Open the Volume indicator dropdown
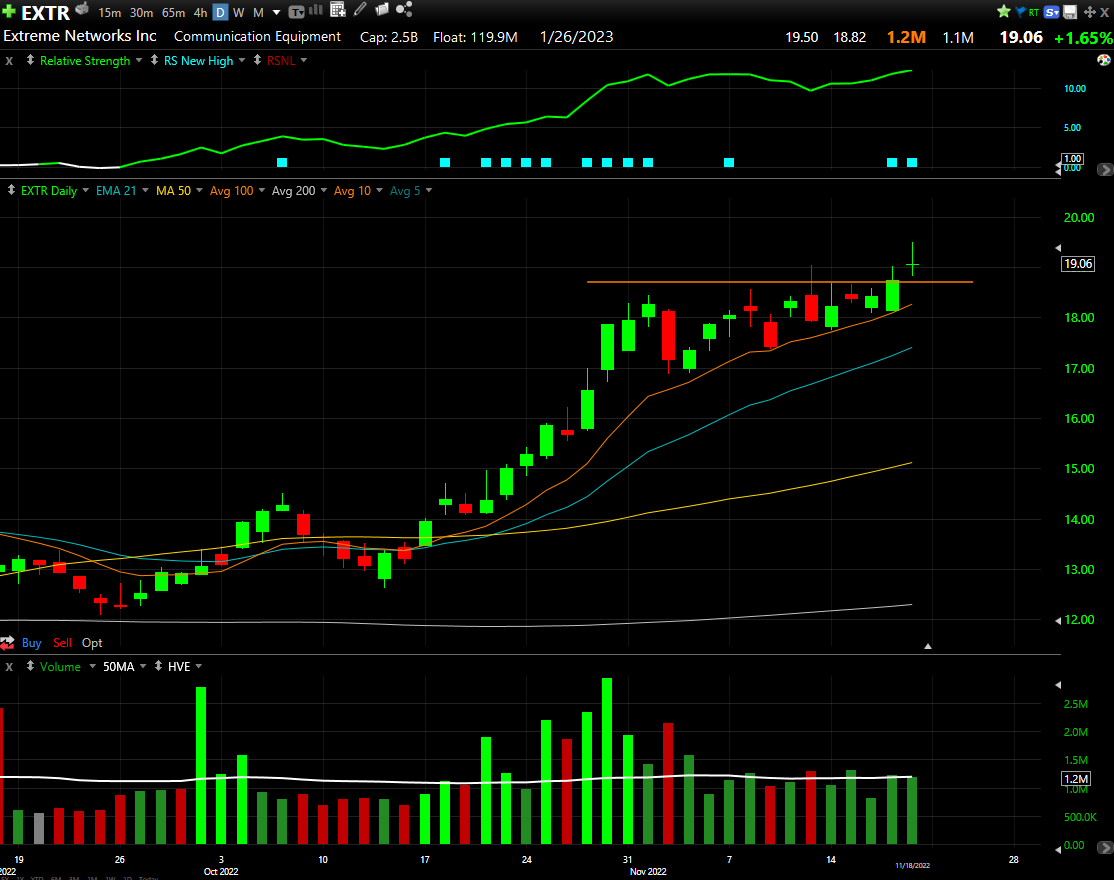1114x880 pixels. [x=92, y=666]
